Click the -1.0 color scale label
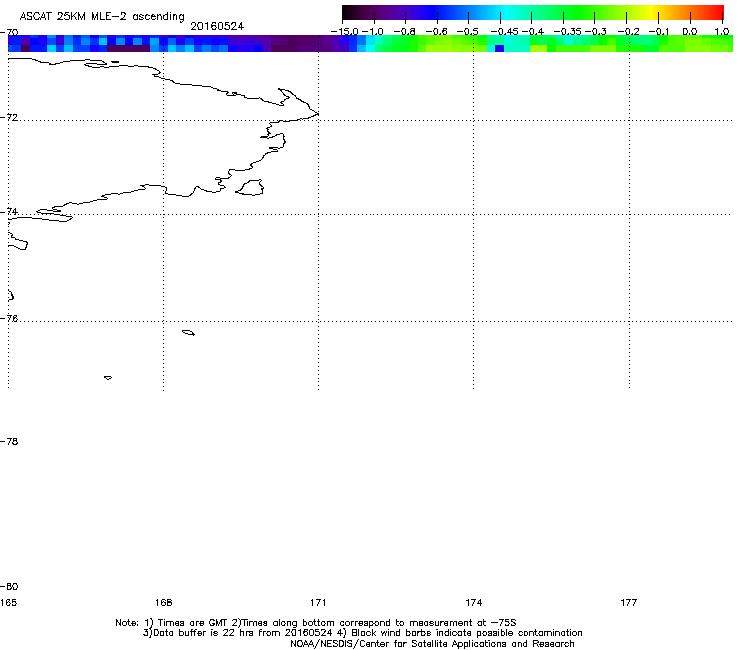Screen dimensions: 740x650 click(373, 32)
